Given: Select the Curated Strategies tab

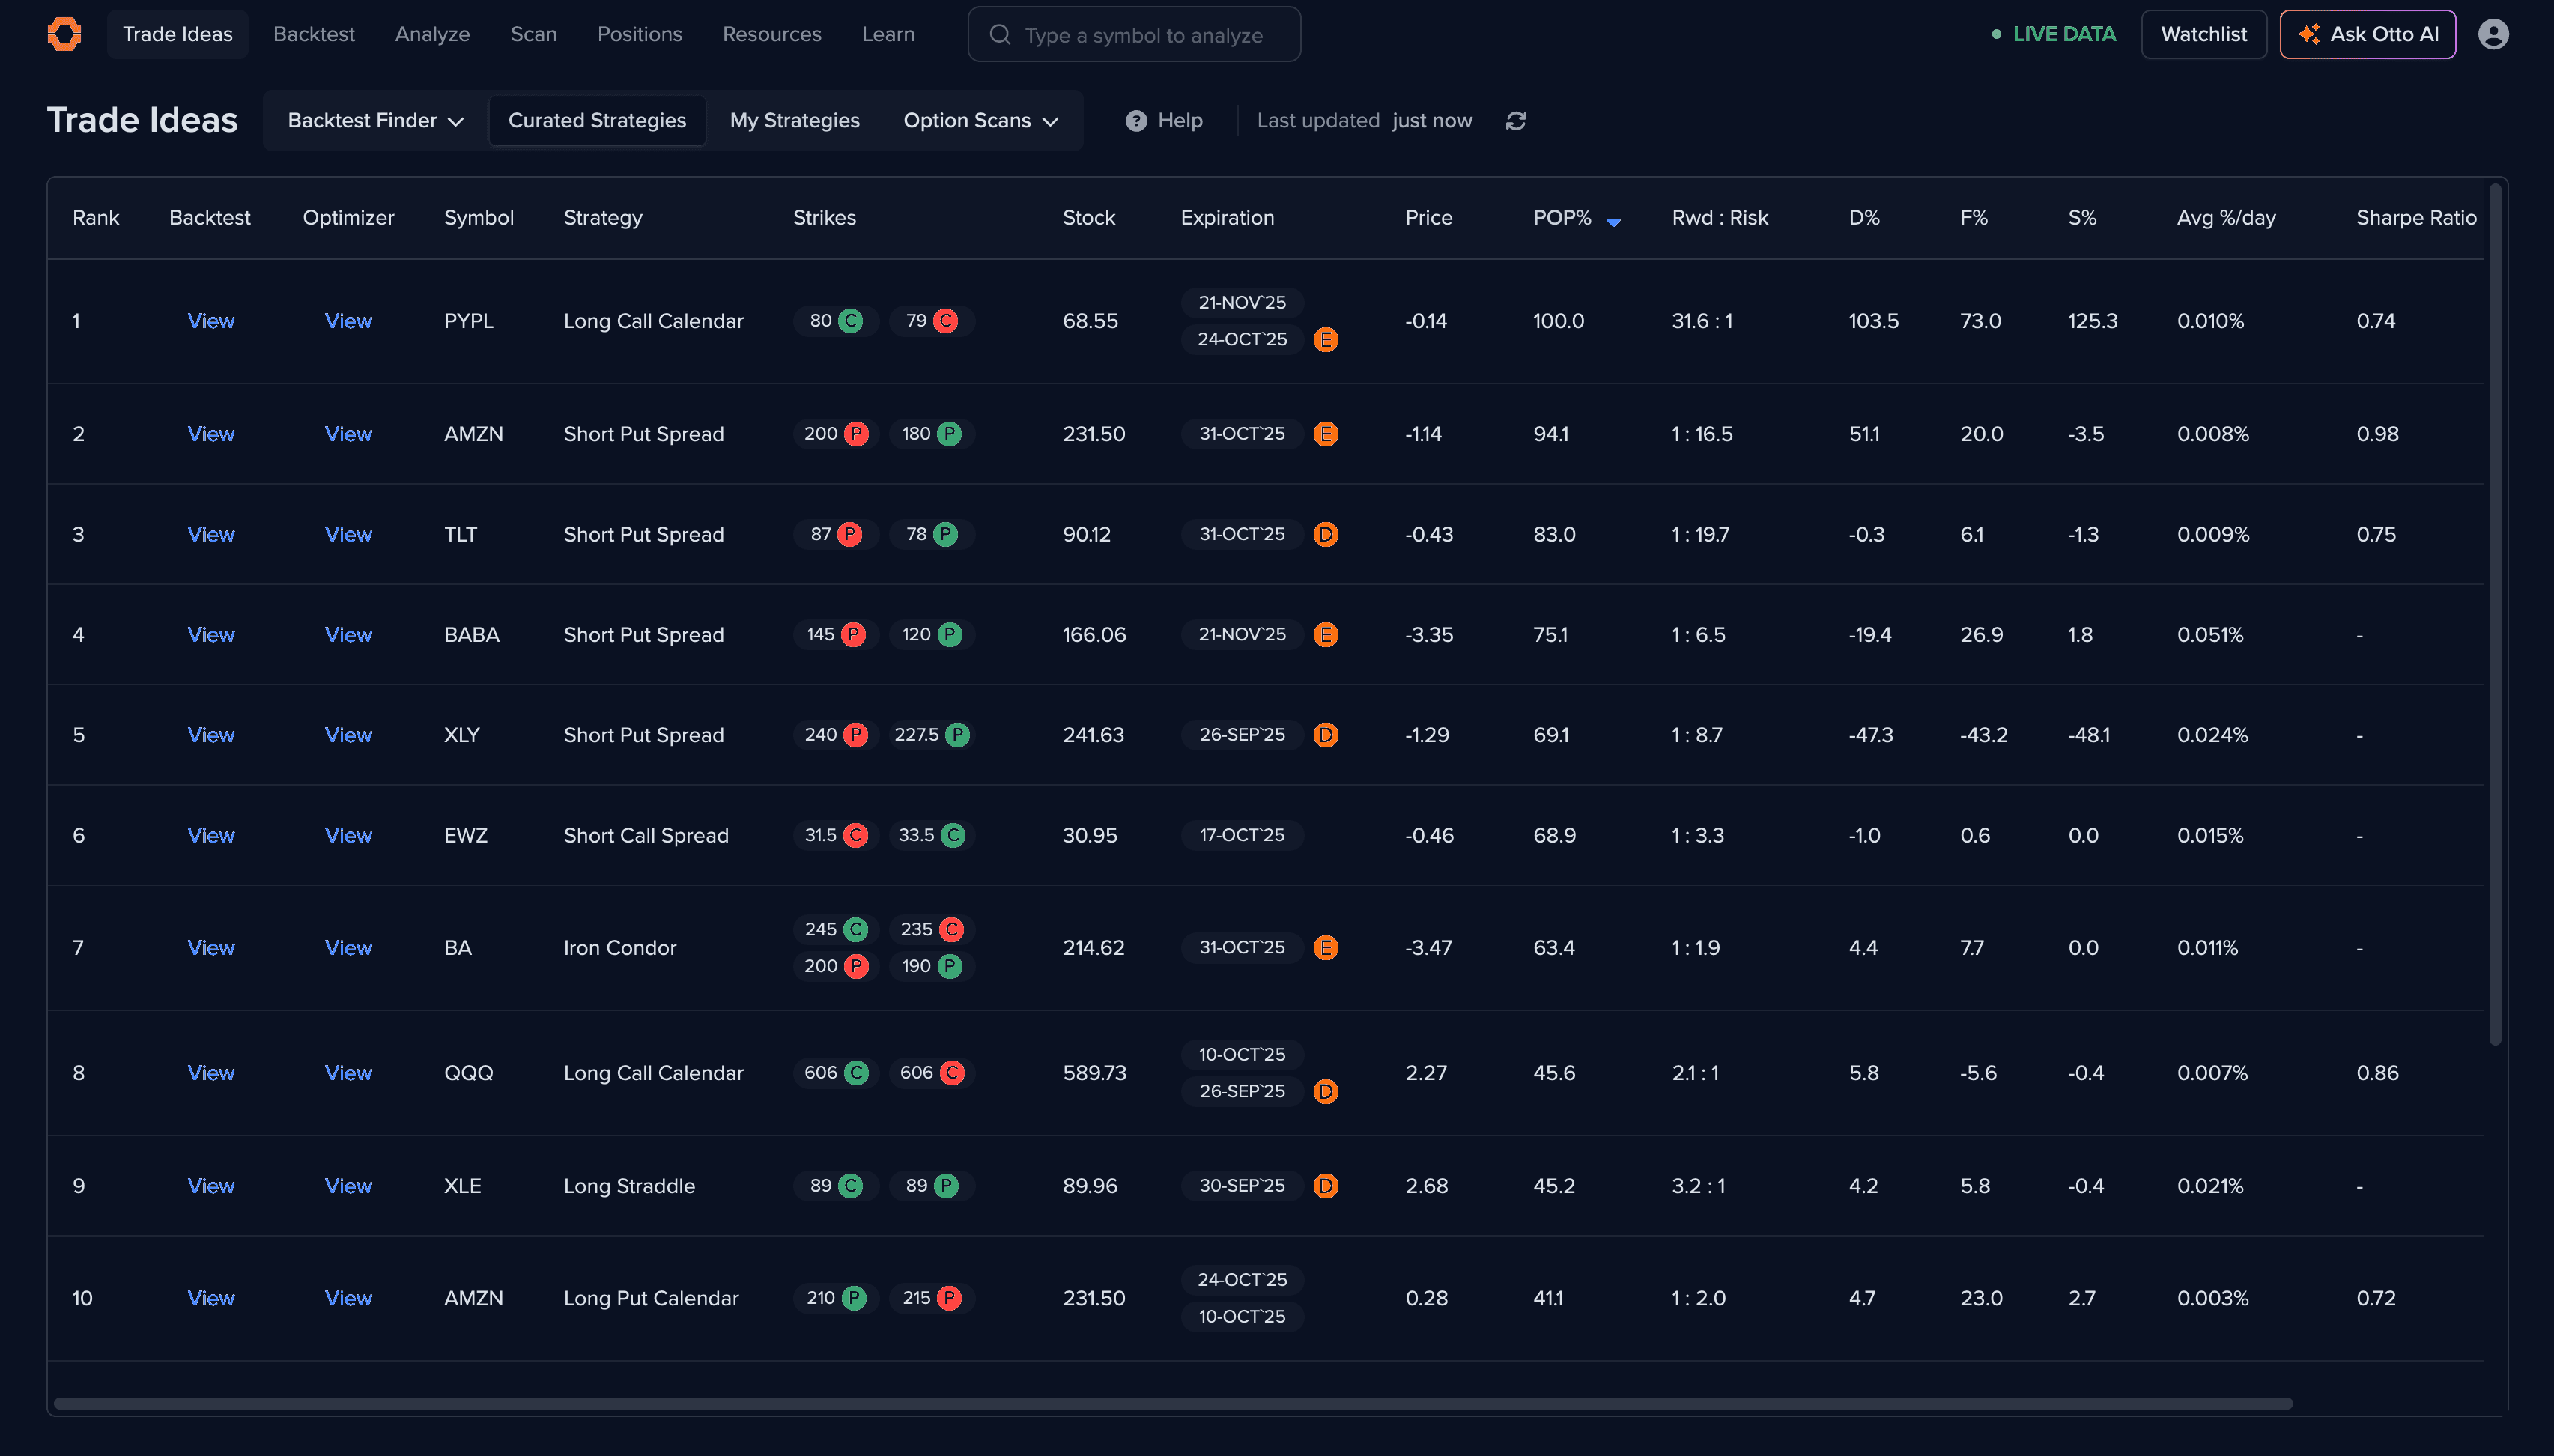Looking at the screenshot, I should click(x=597, y=121).
